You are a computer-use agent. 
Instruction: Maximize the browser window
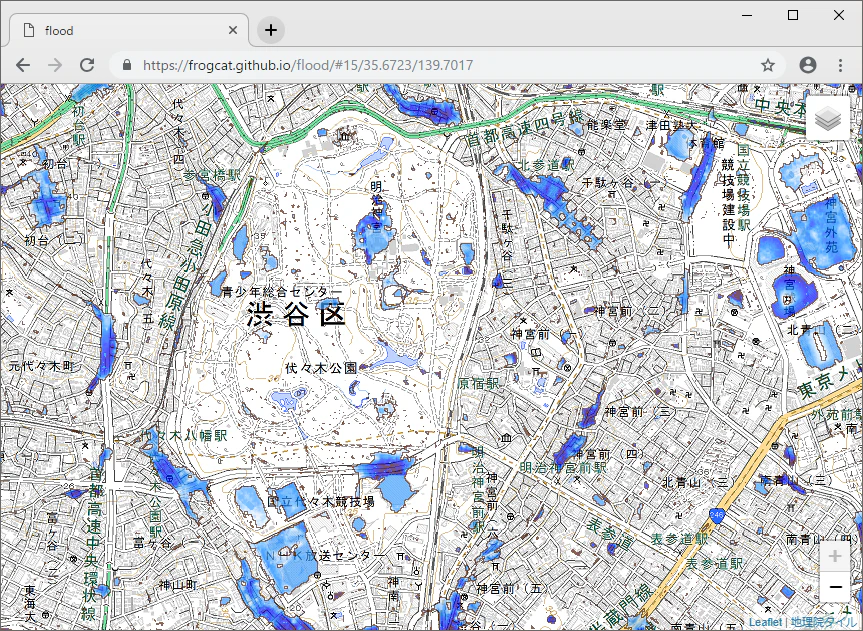pos(793,15)
